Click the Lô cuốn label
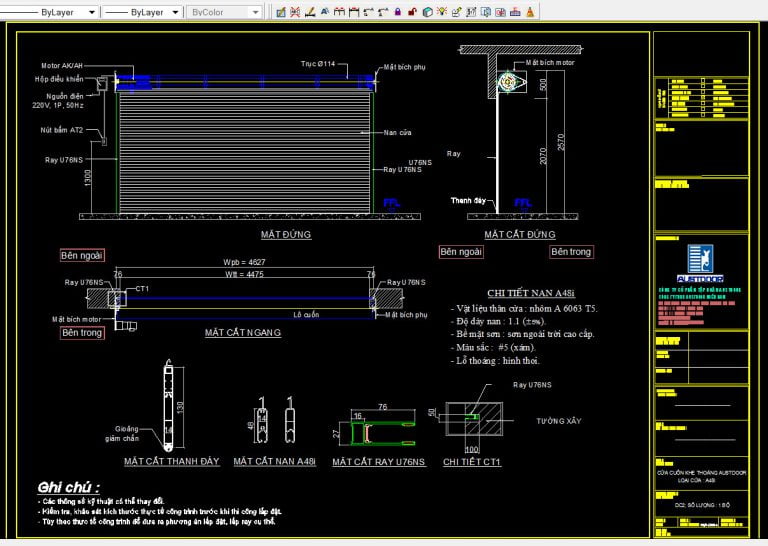Image resolution: width=768 pixels, height=546 pixels. pos(306,315)
